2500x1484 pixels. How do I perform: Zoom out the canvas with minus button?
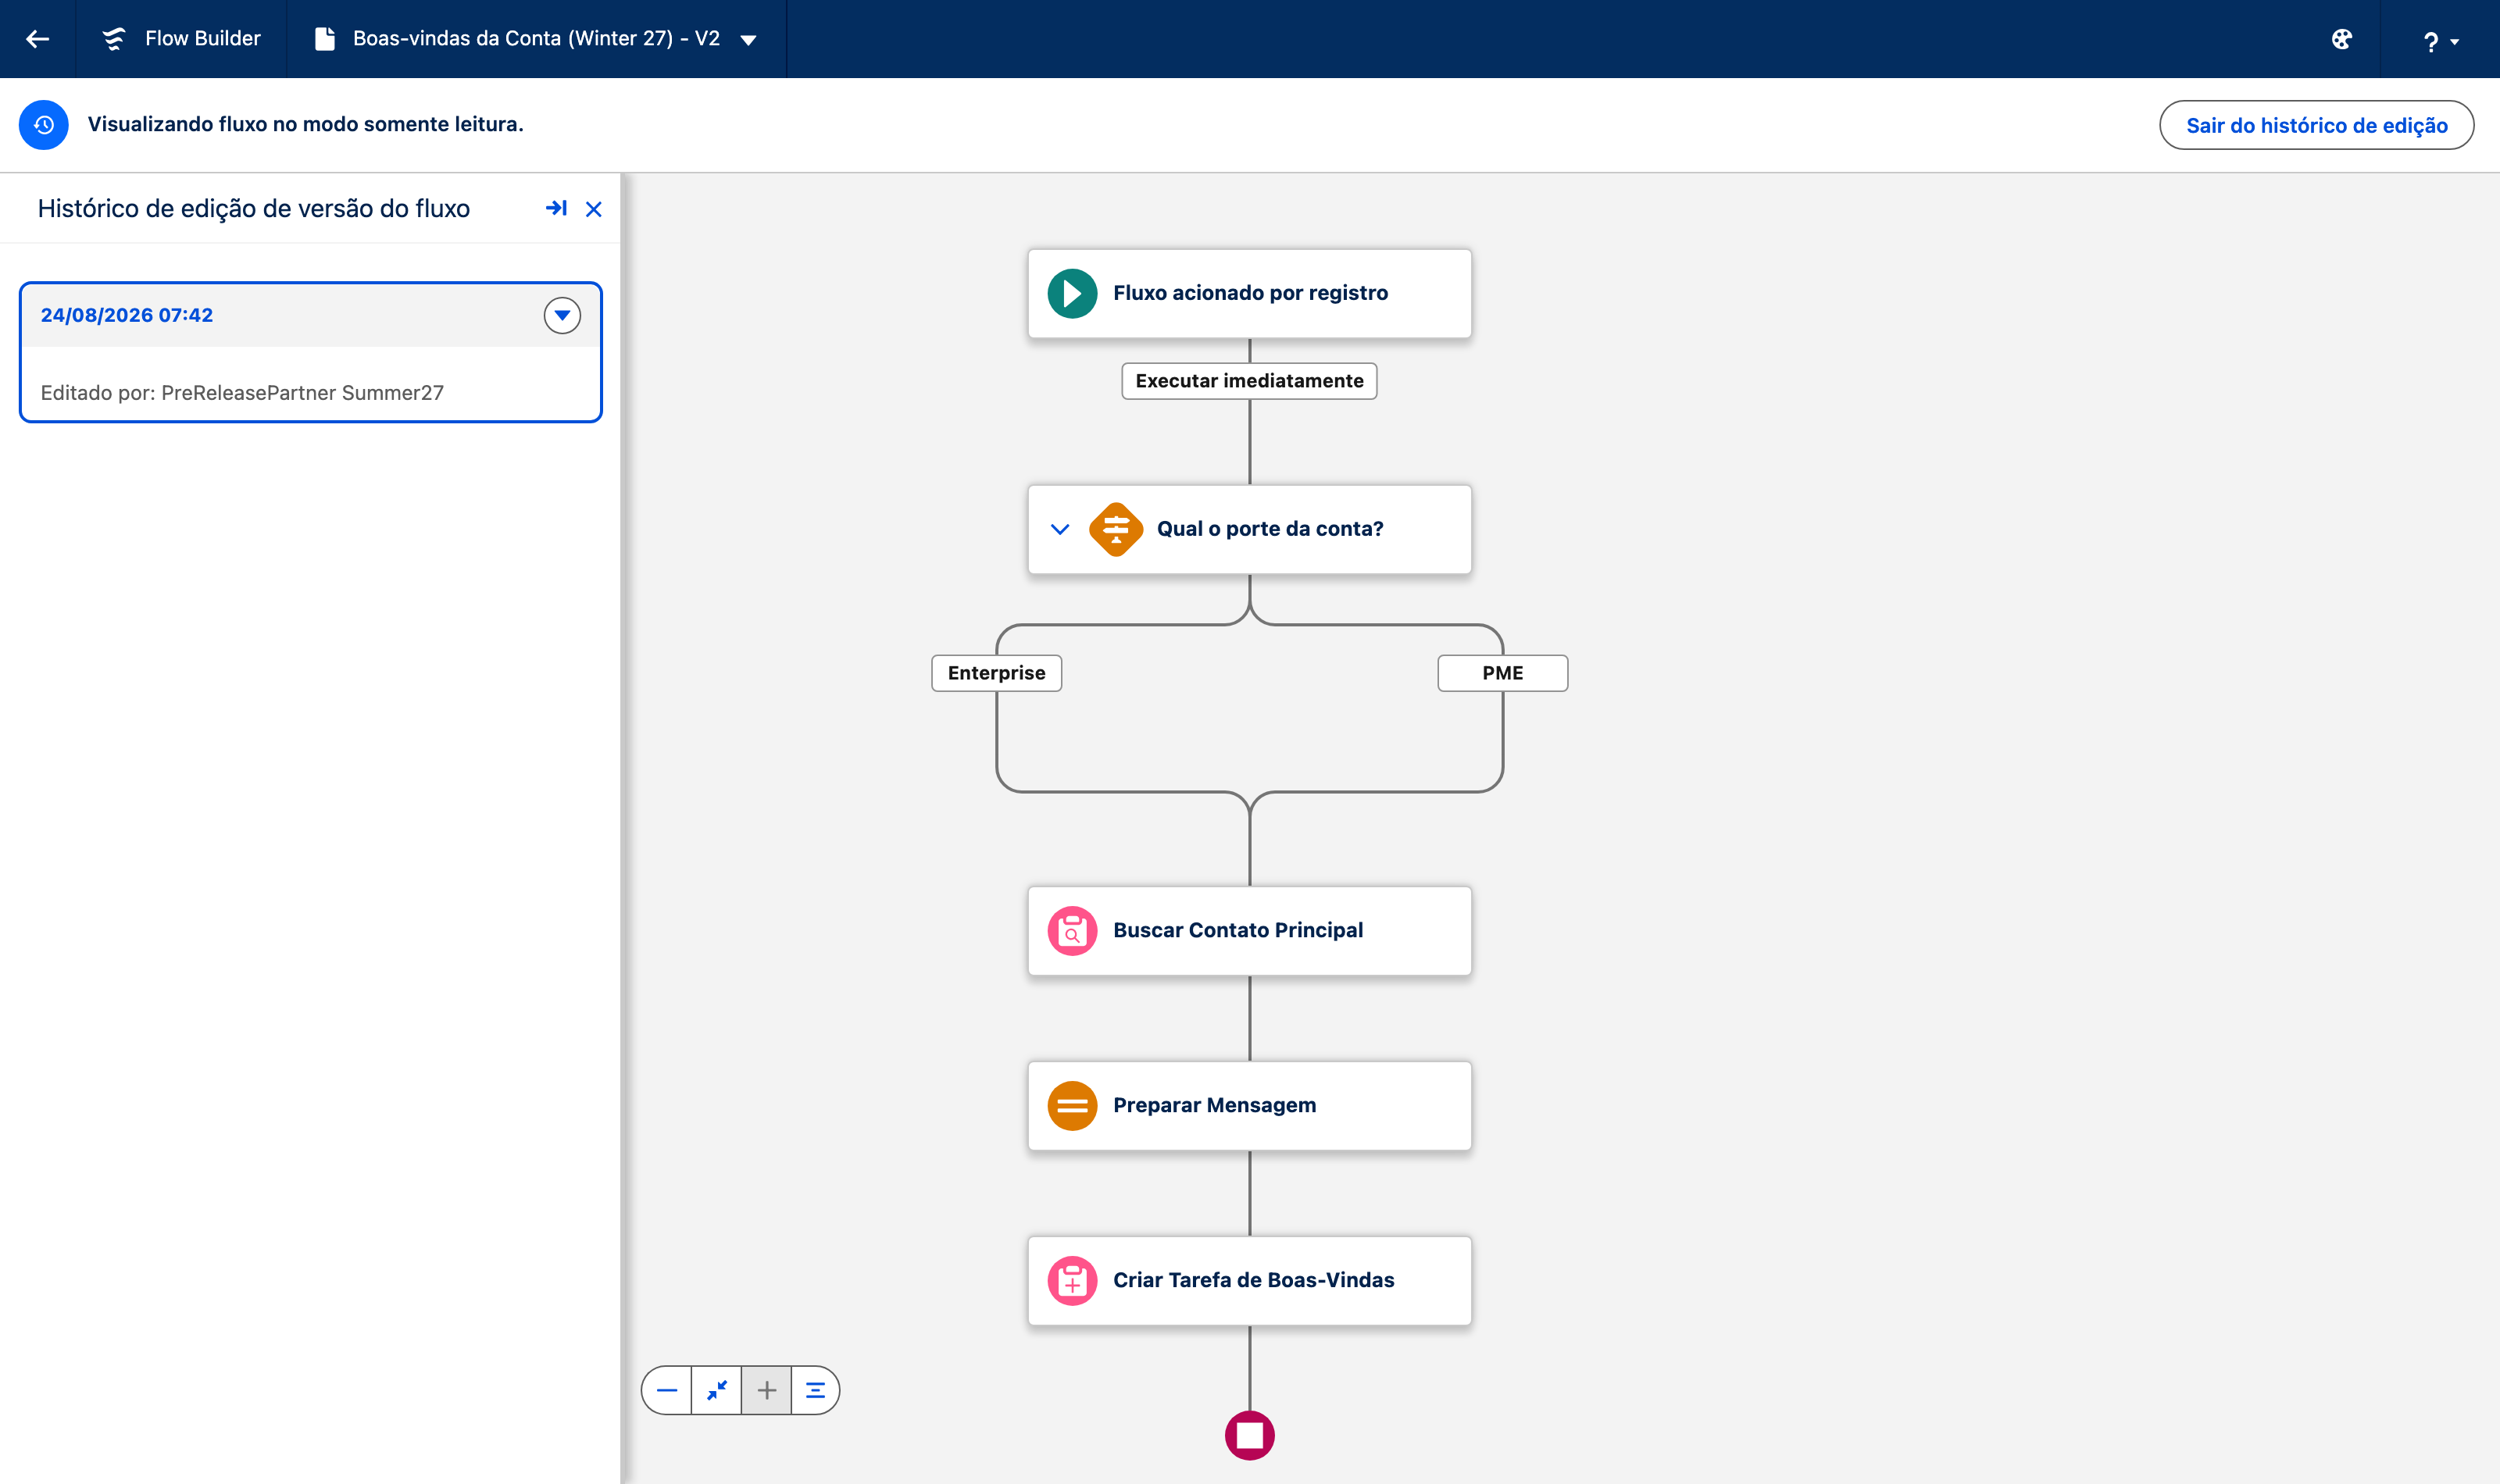[667, 1390]
